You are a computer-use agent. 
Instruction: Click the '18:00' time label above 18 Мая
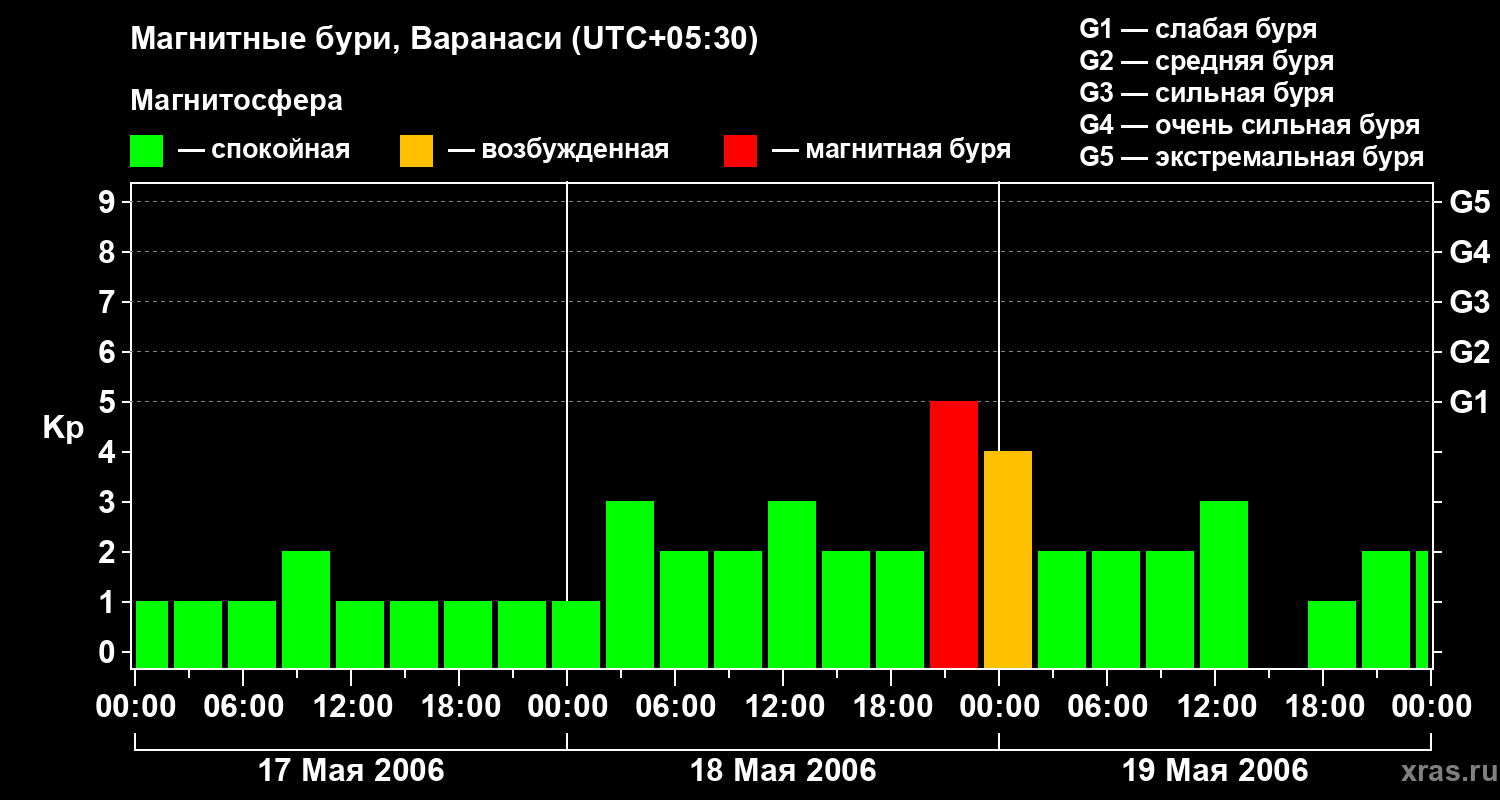[891, 707]
